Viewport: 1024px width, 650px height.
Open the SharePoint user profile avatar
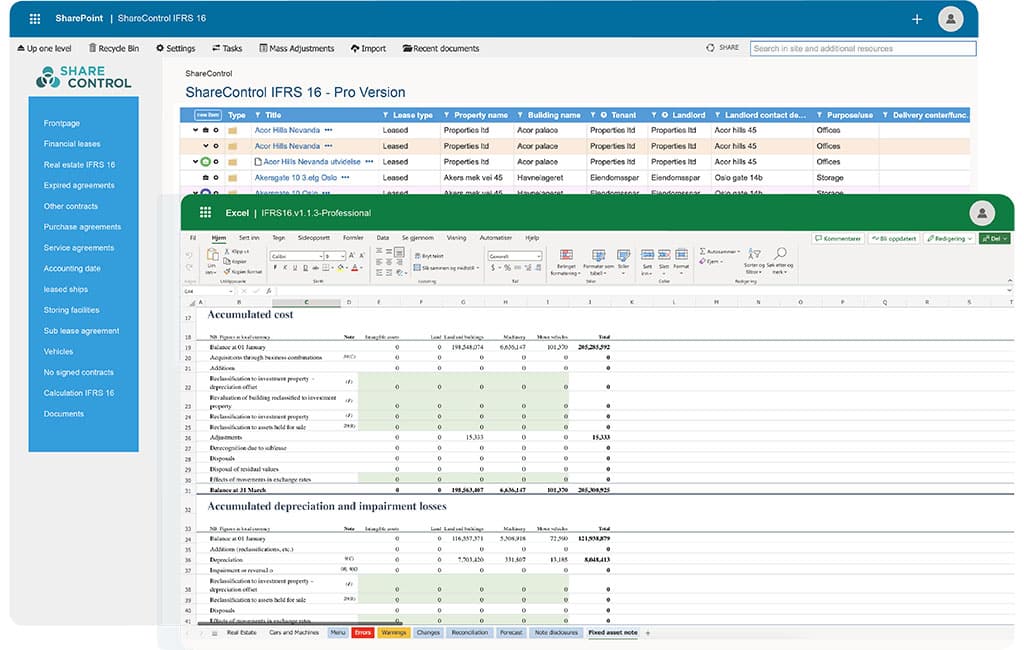951,19
